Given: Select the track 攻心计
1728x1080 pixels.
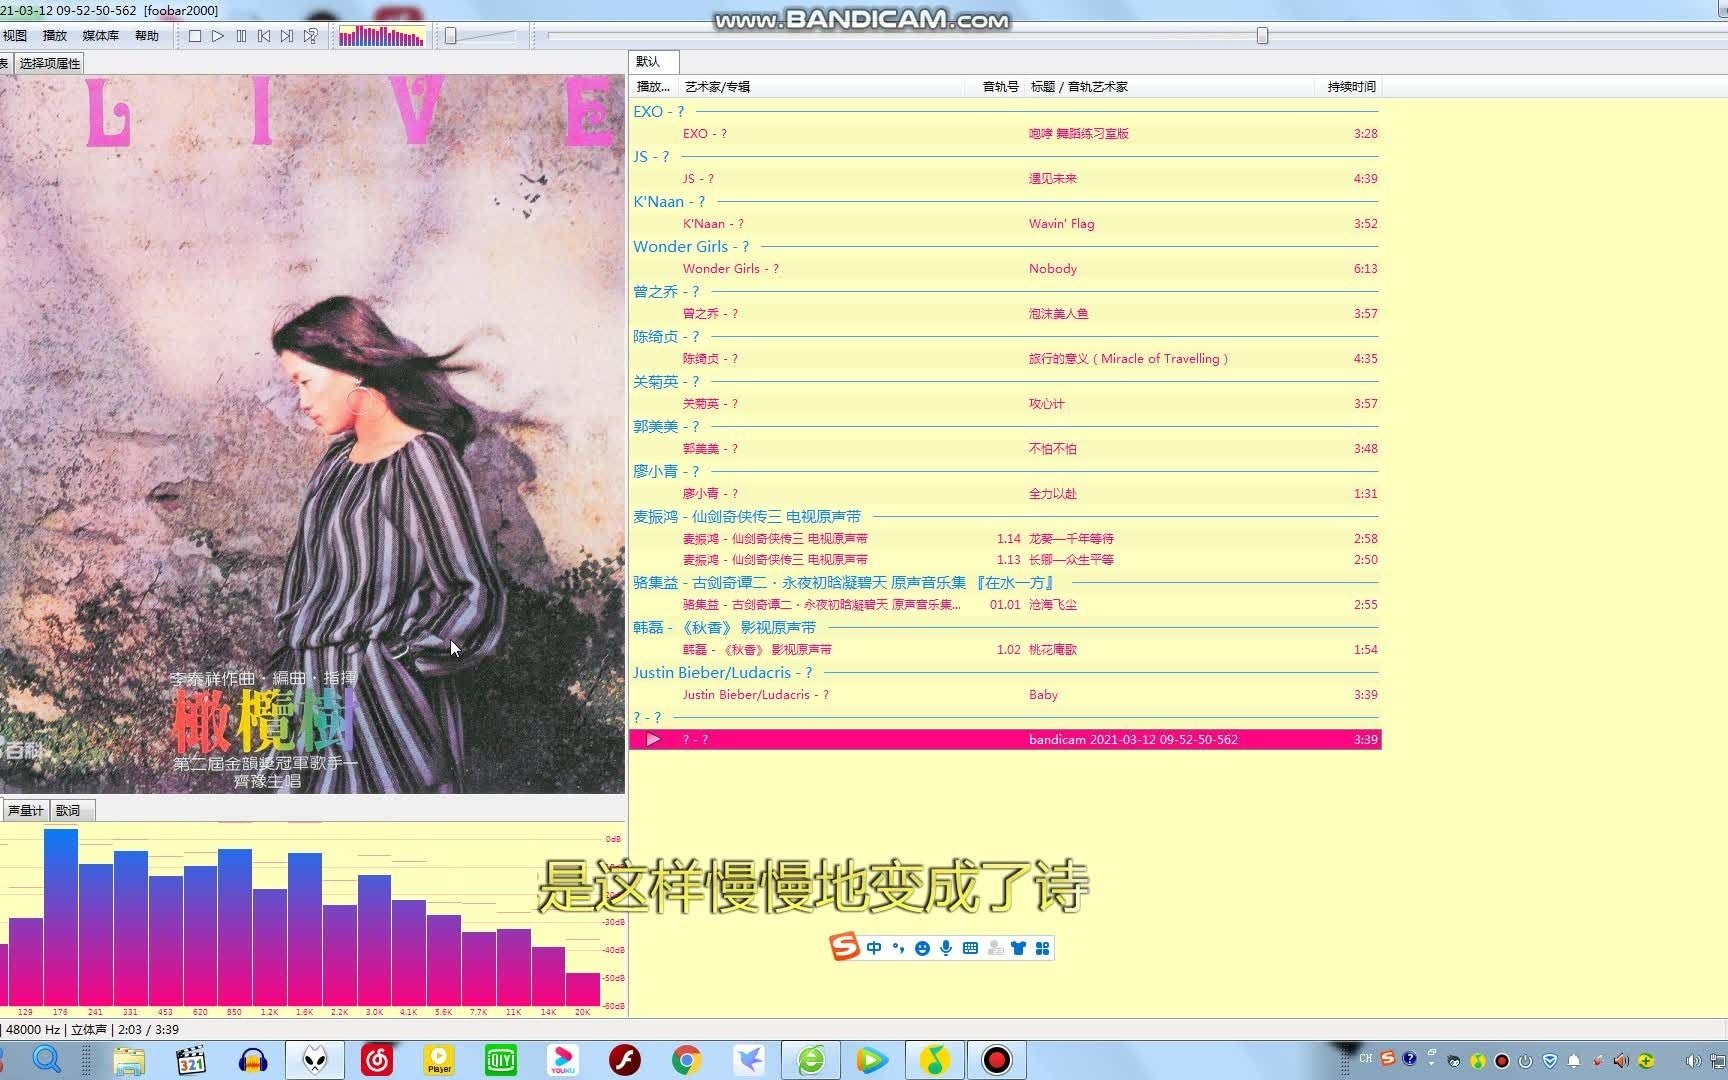Looking at the screenshot, I should 1005,404.
